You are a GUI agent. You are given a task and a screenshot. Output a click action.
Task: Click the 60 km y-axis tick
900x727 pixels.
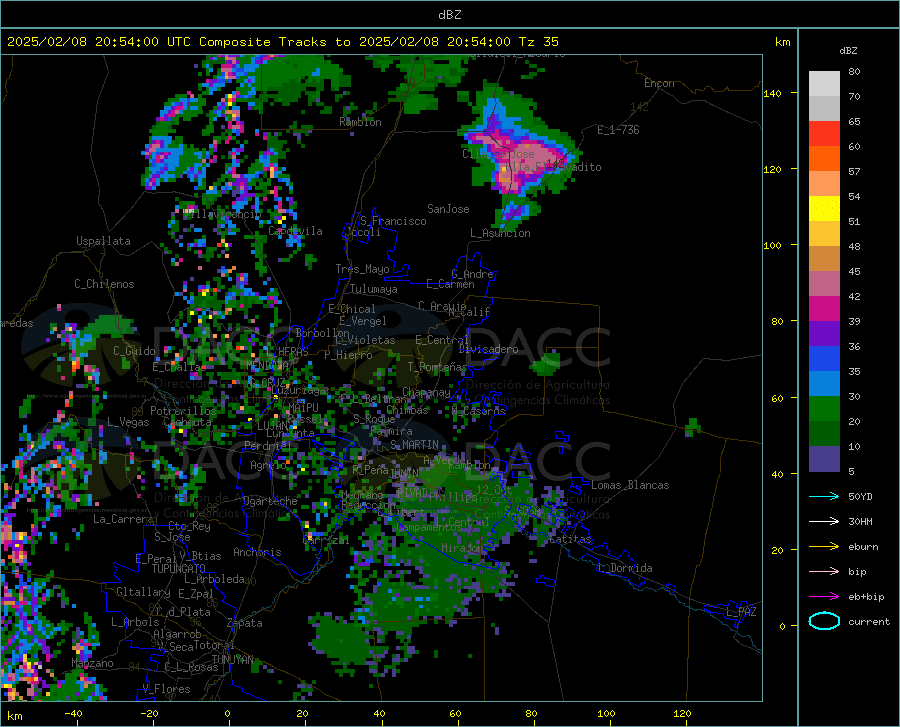point(777,398)
